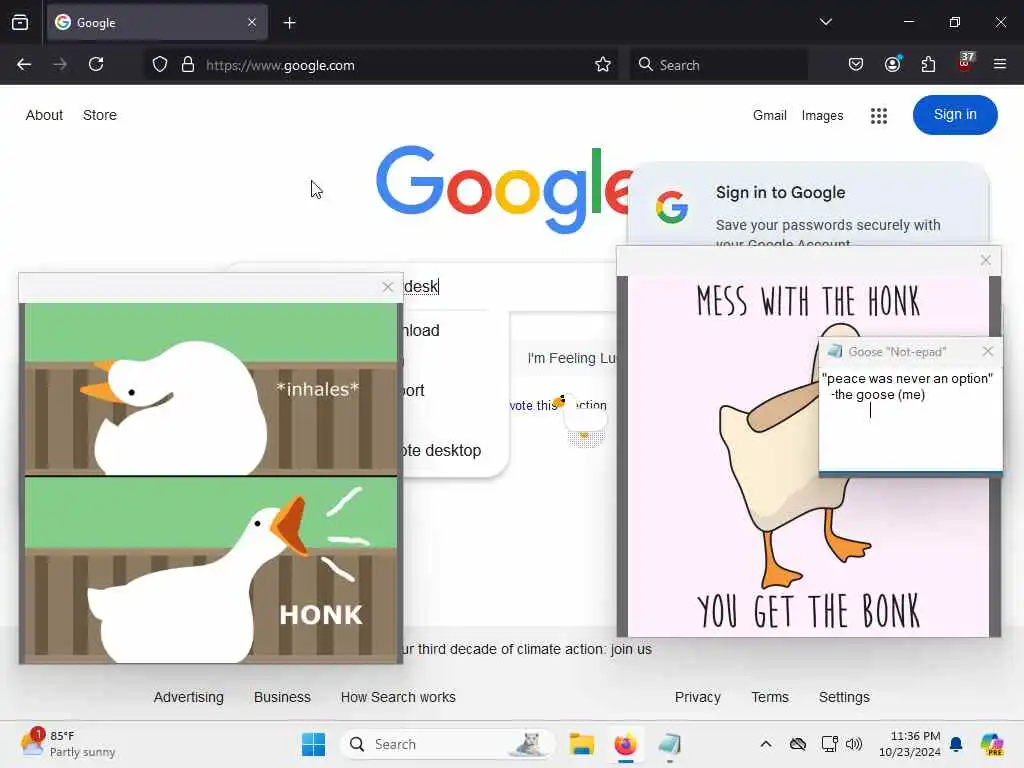
Task: Open the Store link
Action: 100,115
